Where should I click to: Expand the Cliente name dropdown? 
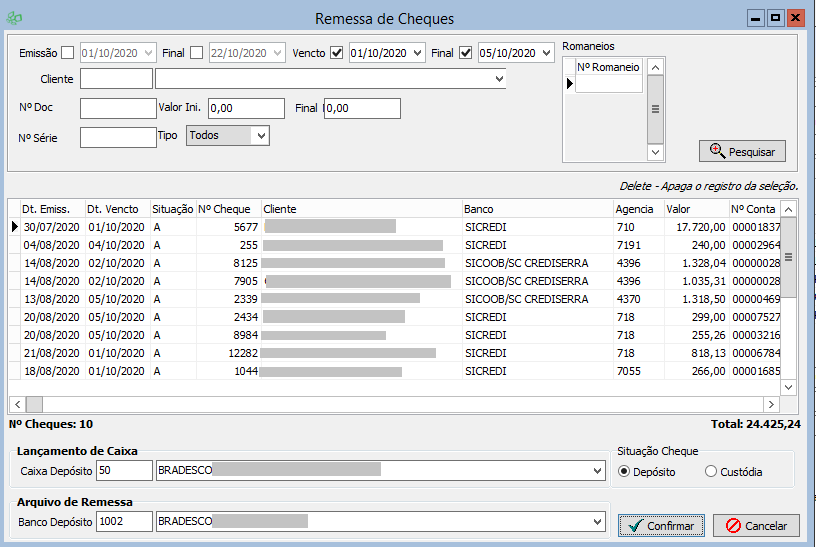pyautogui.click(x=499, y=79)
